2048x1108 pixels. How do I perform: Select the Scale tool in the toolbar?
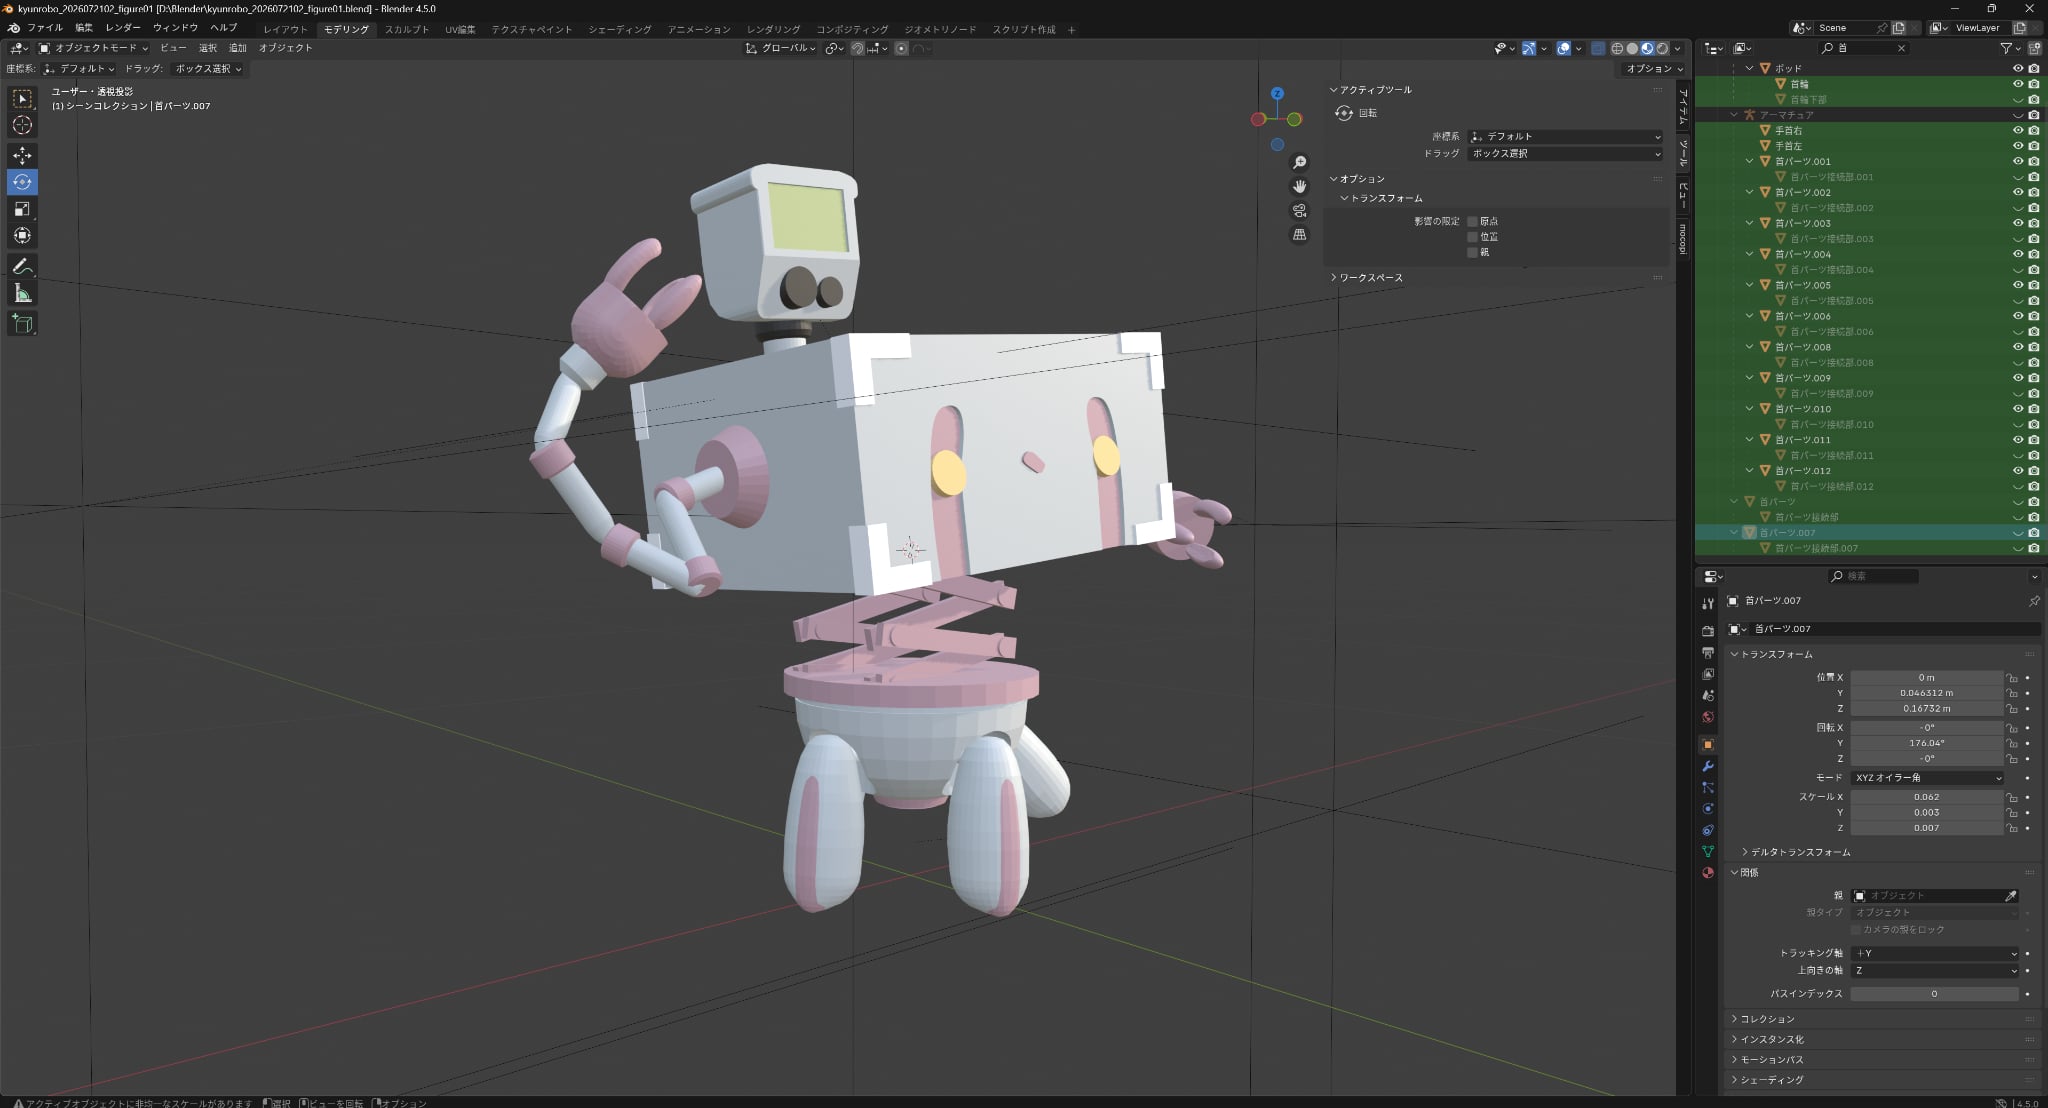click(22, 209)
